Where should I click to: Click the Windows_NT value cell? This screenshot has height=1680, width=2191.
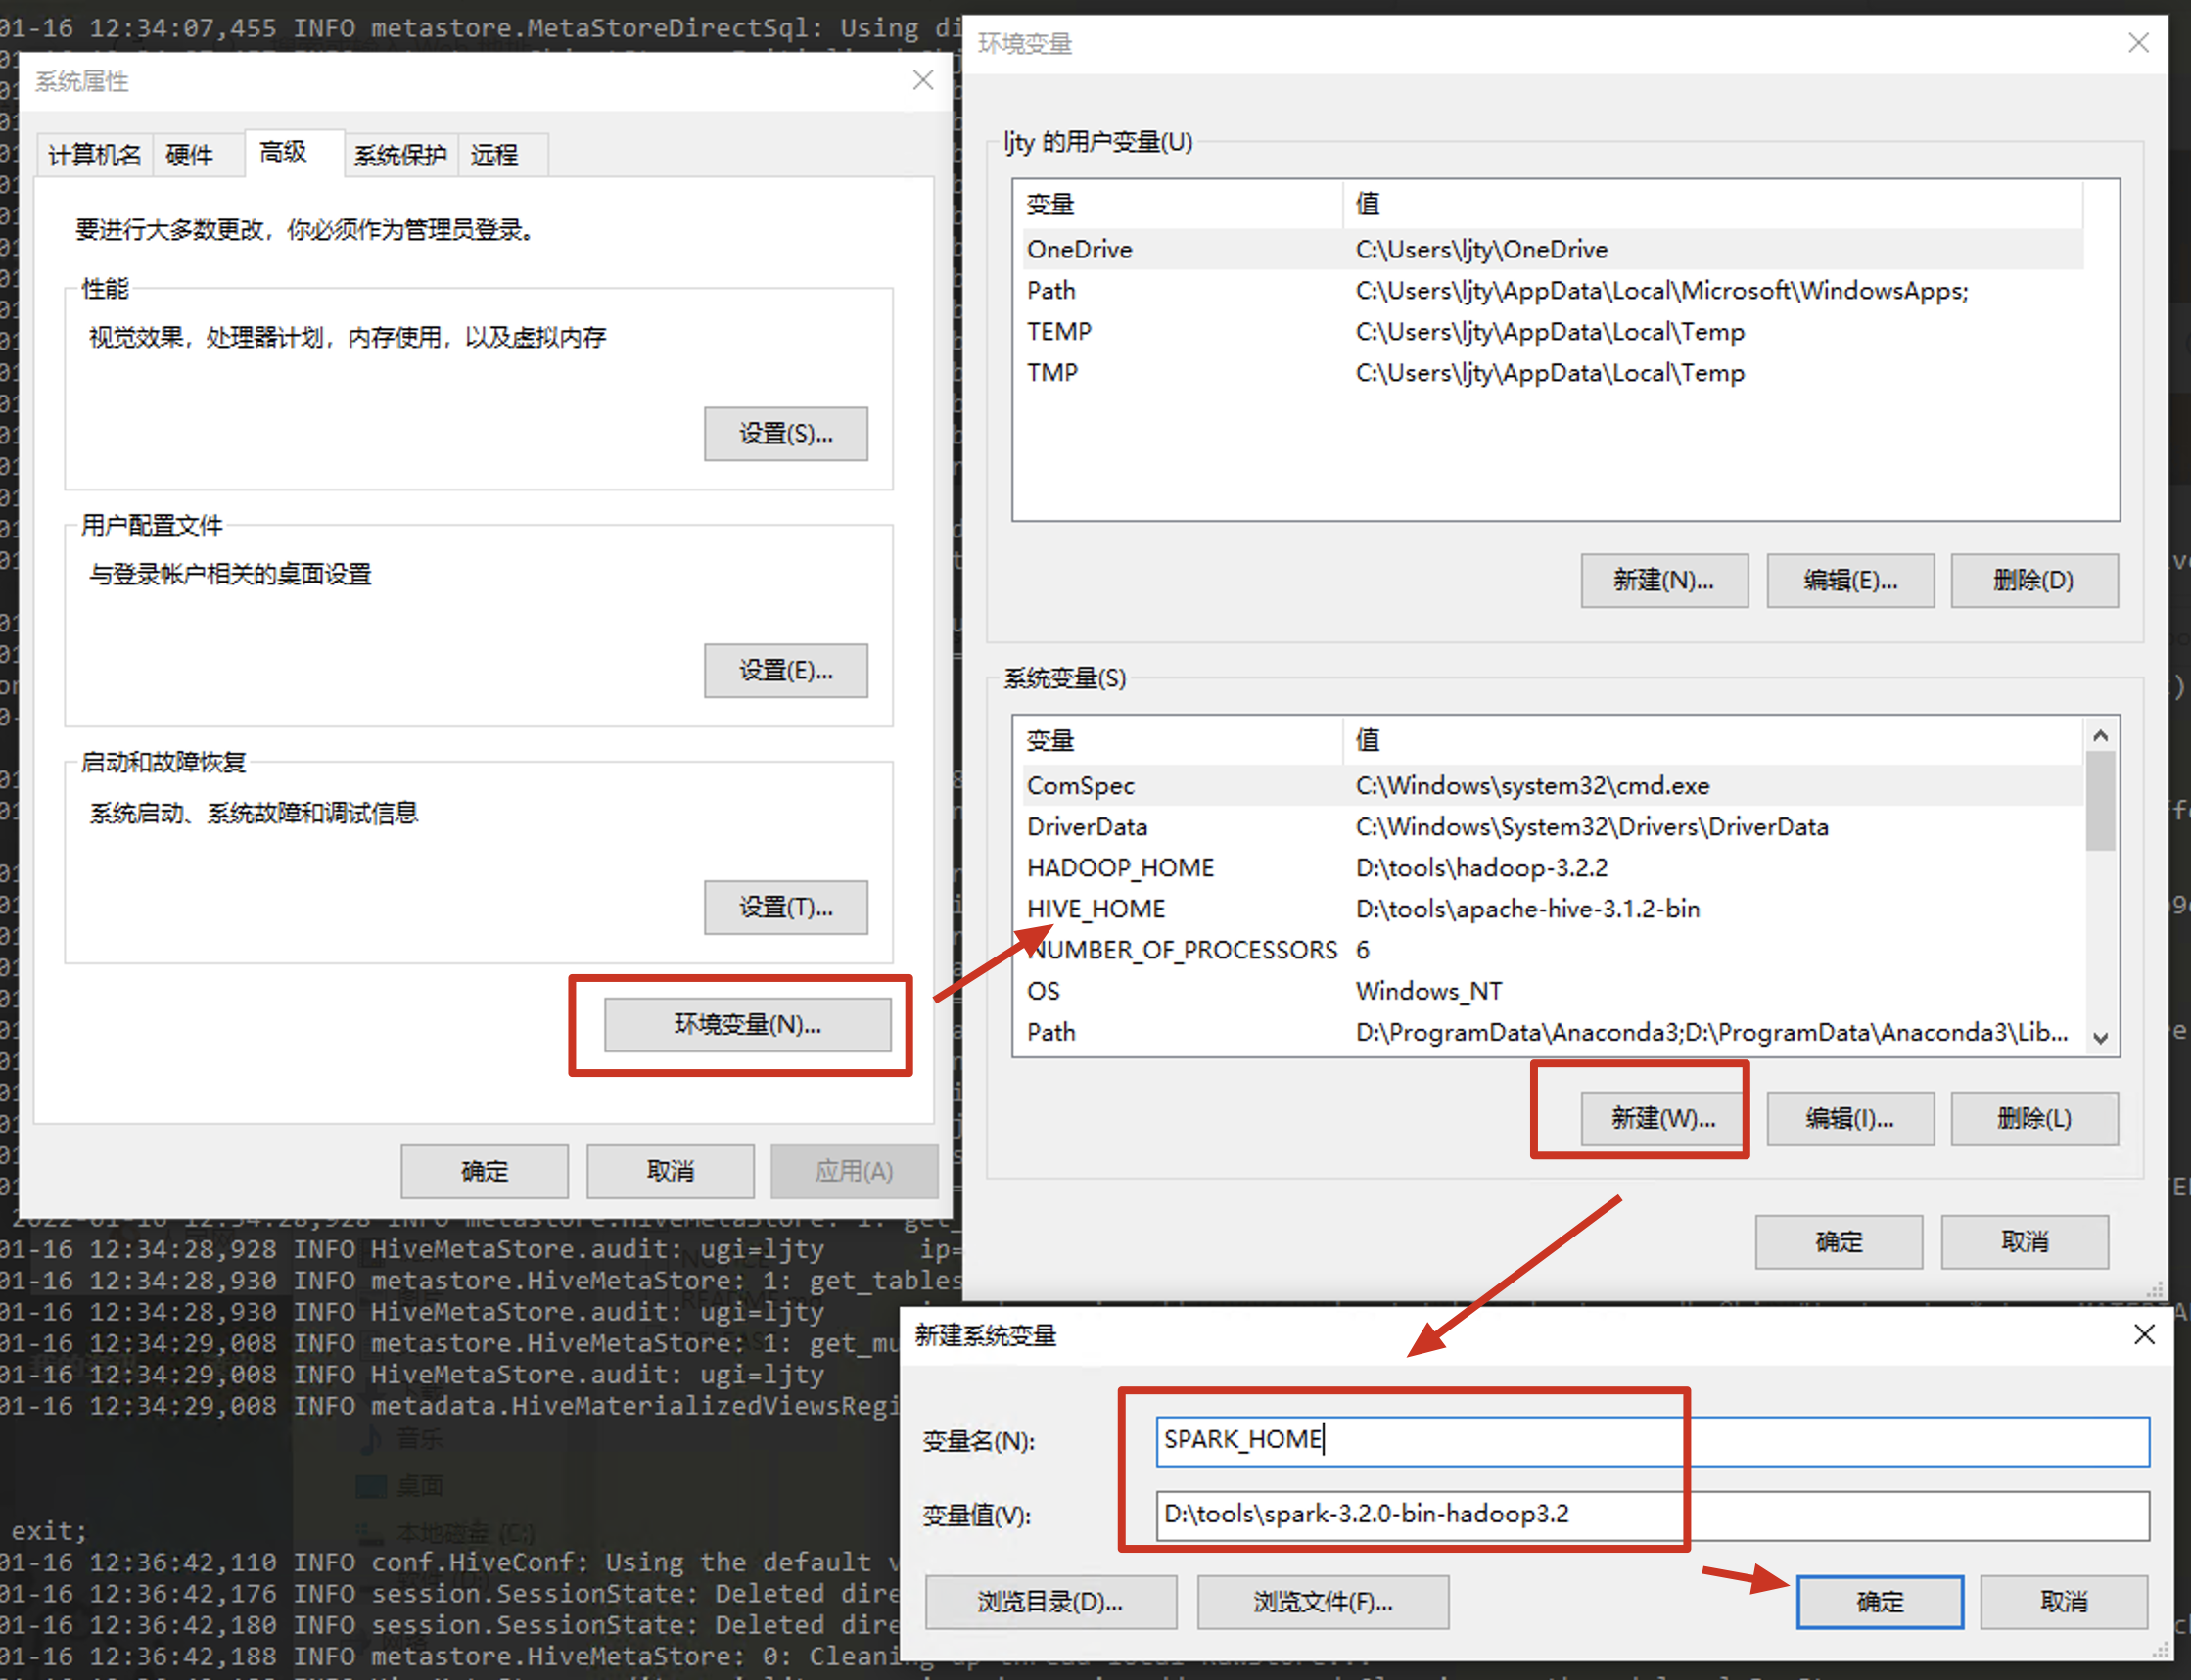tap(1429, 991)
